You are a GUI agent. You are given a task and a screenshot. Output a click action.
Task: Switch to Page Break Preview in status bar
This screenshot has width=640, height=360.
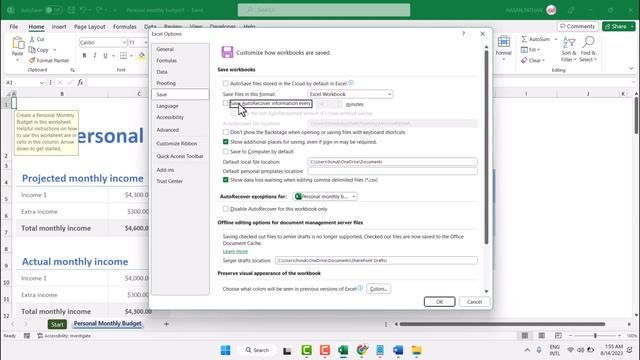pos(558,336)
